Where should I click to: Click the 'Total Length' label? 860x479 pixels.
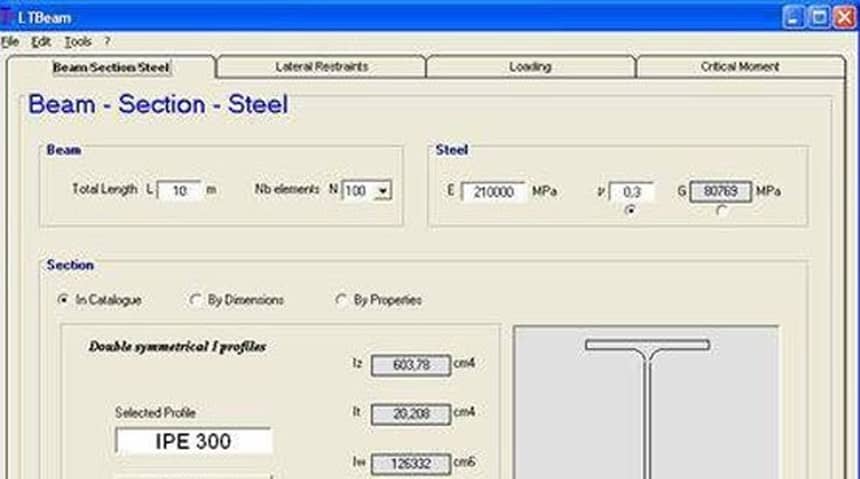(105, 189)
